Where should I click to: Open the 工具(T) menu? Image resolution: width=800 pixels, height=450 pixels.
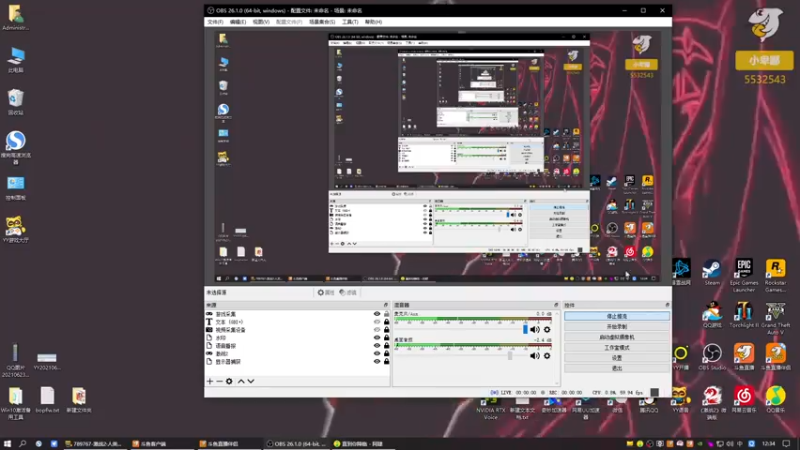point(349,22)
